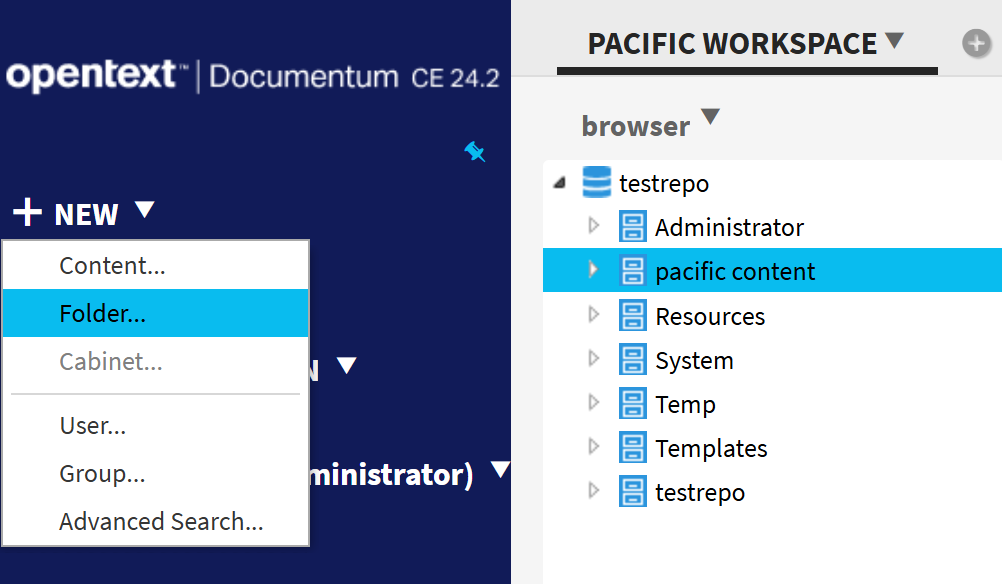Open the NEW menu dropdown arrow

click(145, 210)
